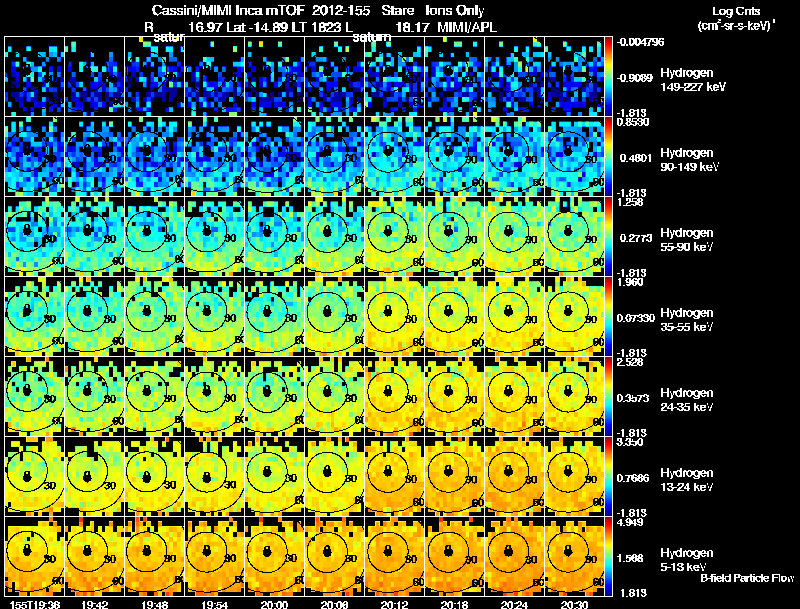Click the Hydrogen 24-35 keV label
This screenshot has height=609, width=800.
[687, 400]
